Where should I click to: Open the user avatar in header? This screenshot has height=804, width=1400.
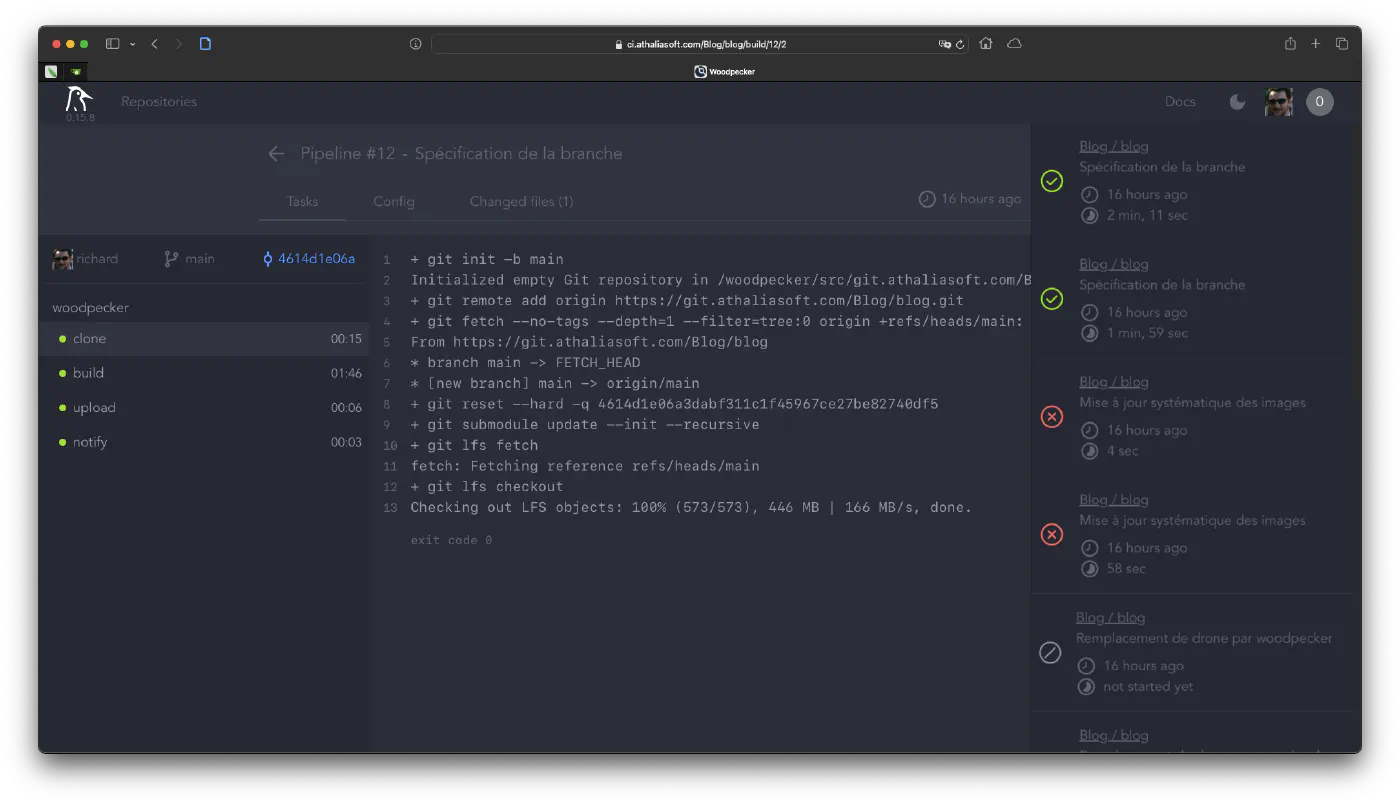click(x=1278, y=102)
